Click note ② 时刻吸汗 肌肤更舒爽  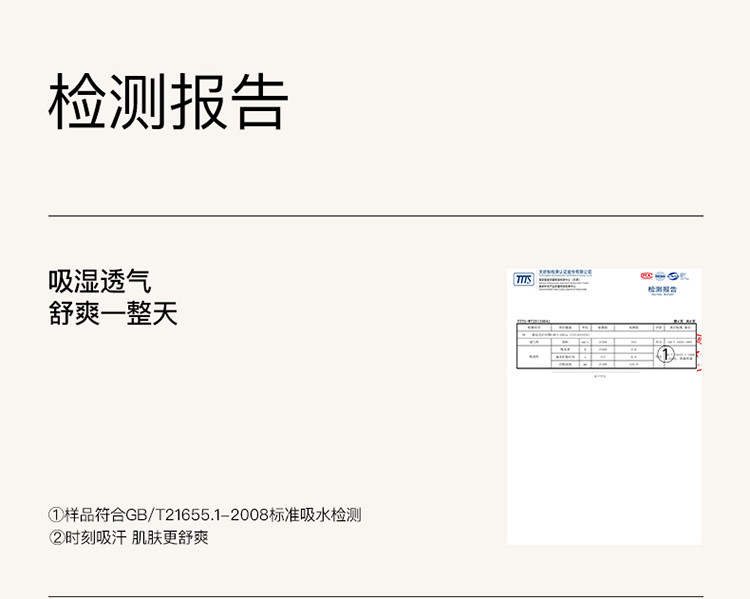click(x=128, y=538)
